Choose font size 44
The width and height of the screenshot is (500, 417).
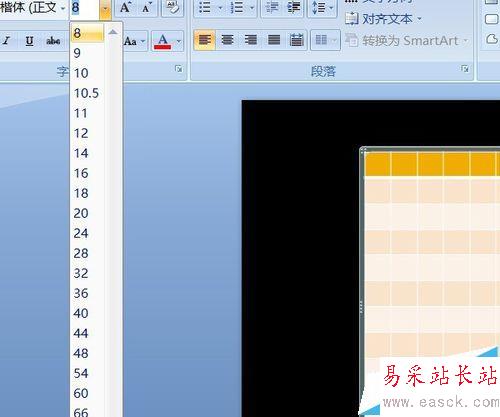[87, 333]
